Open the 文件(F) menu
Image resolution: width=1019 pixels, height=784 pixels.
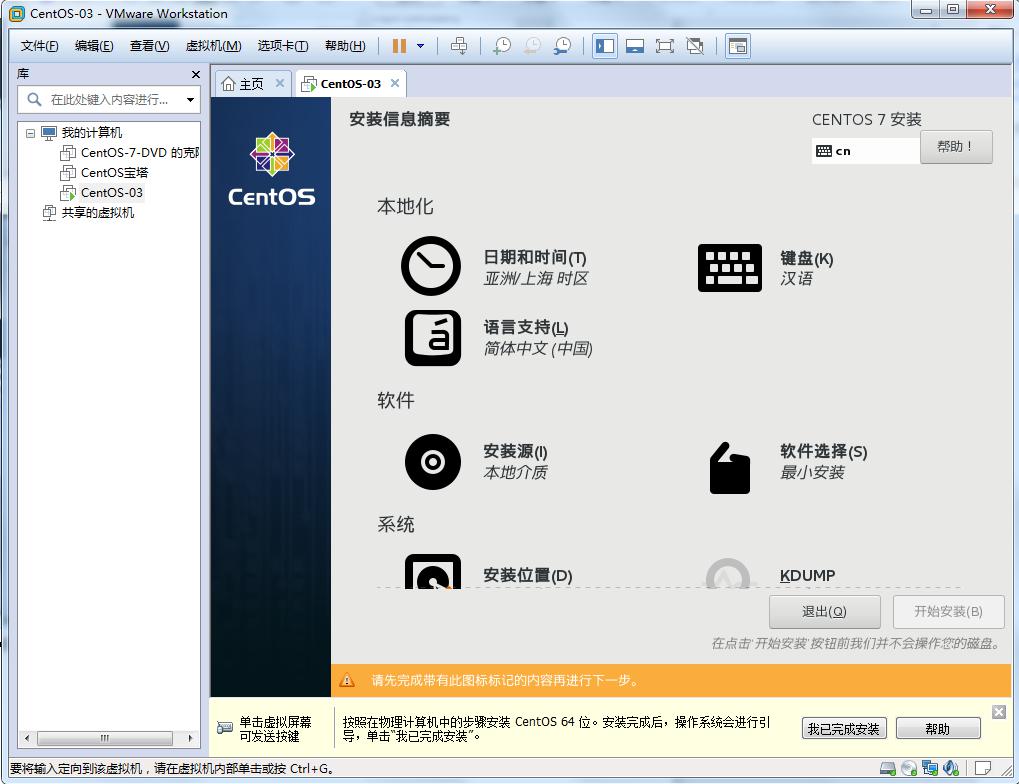point(40,46)
